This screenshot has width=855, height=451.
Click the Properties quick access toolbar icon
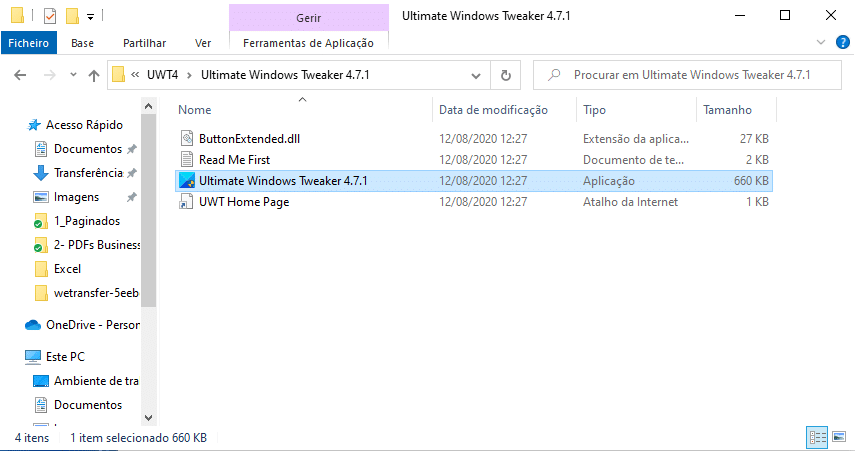point(50,16)
